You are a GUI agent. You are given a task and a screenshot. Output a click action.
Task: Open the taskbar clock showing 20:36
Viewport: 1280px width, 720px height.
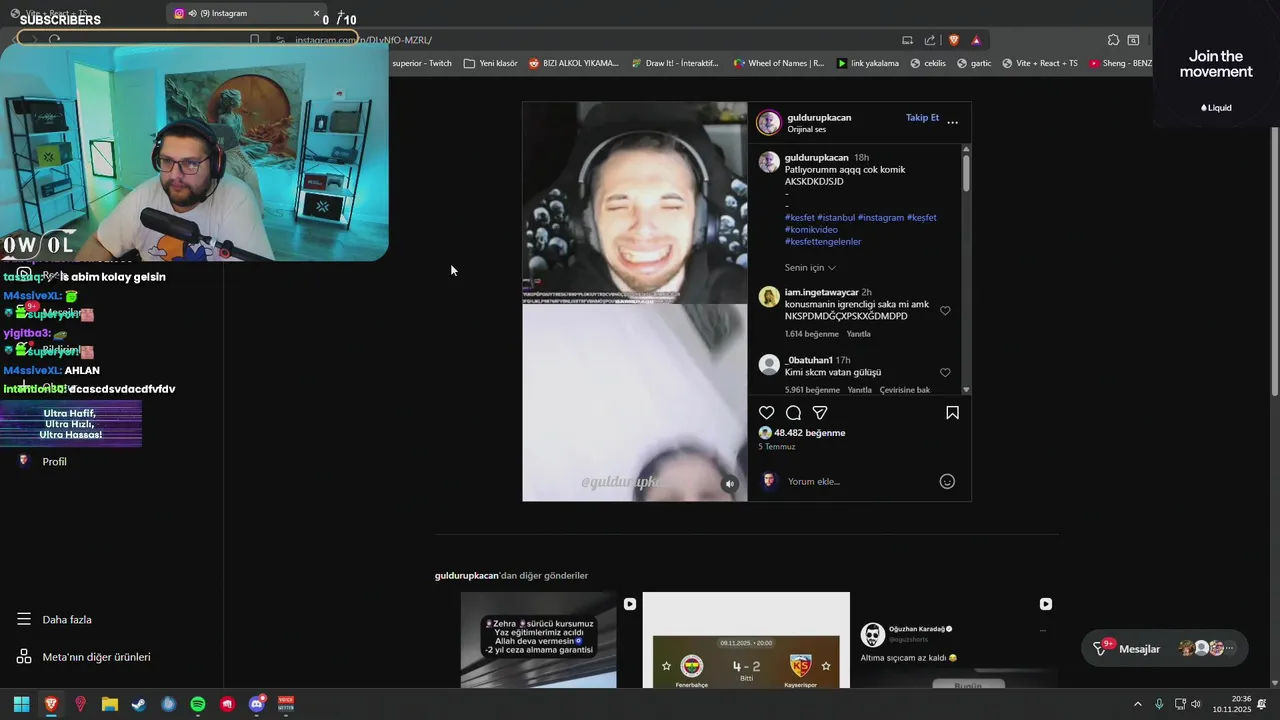[1232, 704]
